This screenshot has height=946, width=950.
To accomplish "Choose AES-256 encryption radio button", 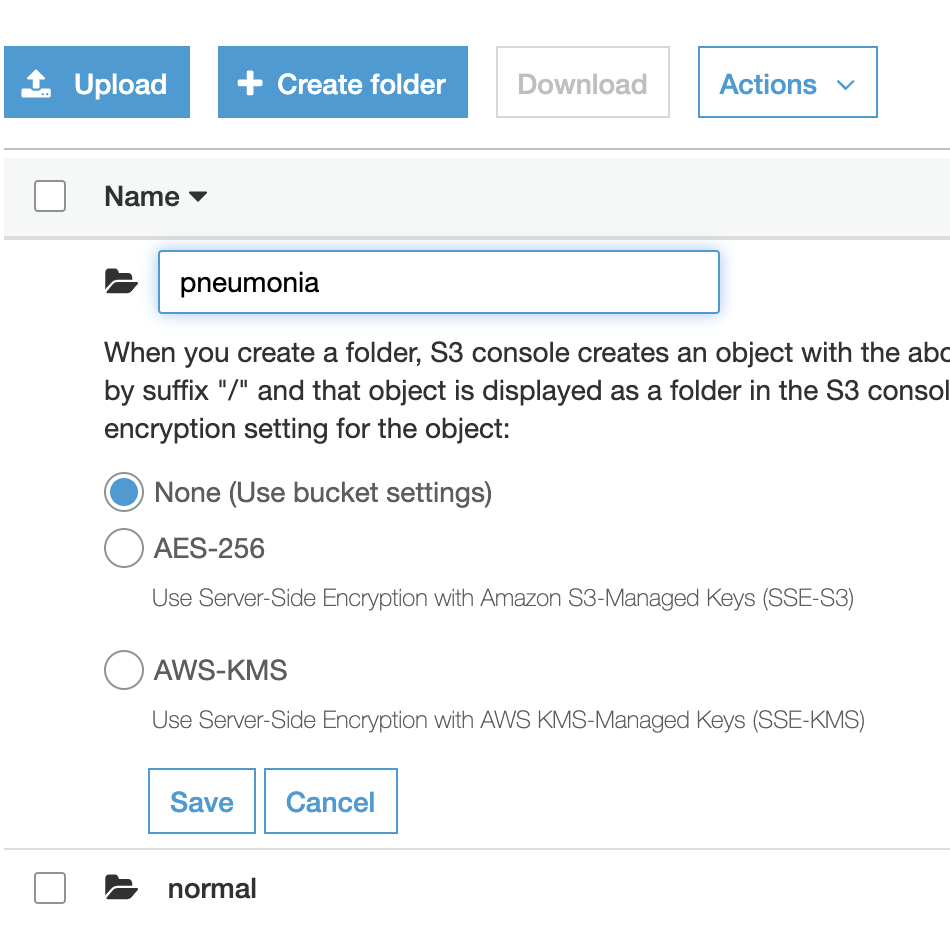I will (123, 548).
